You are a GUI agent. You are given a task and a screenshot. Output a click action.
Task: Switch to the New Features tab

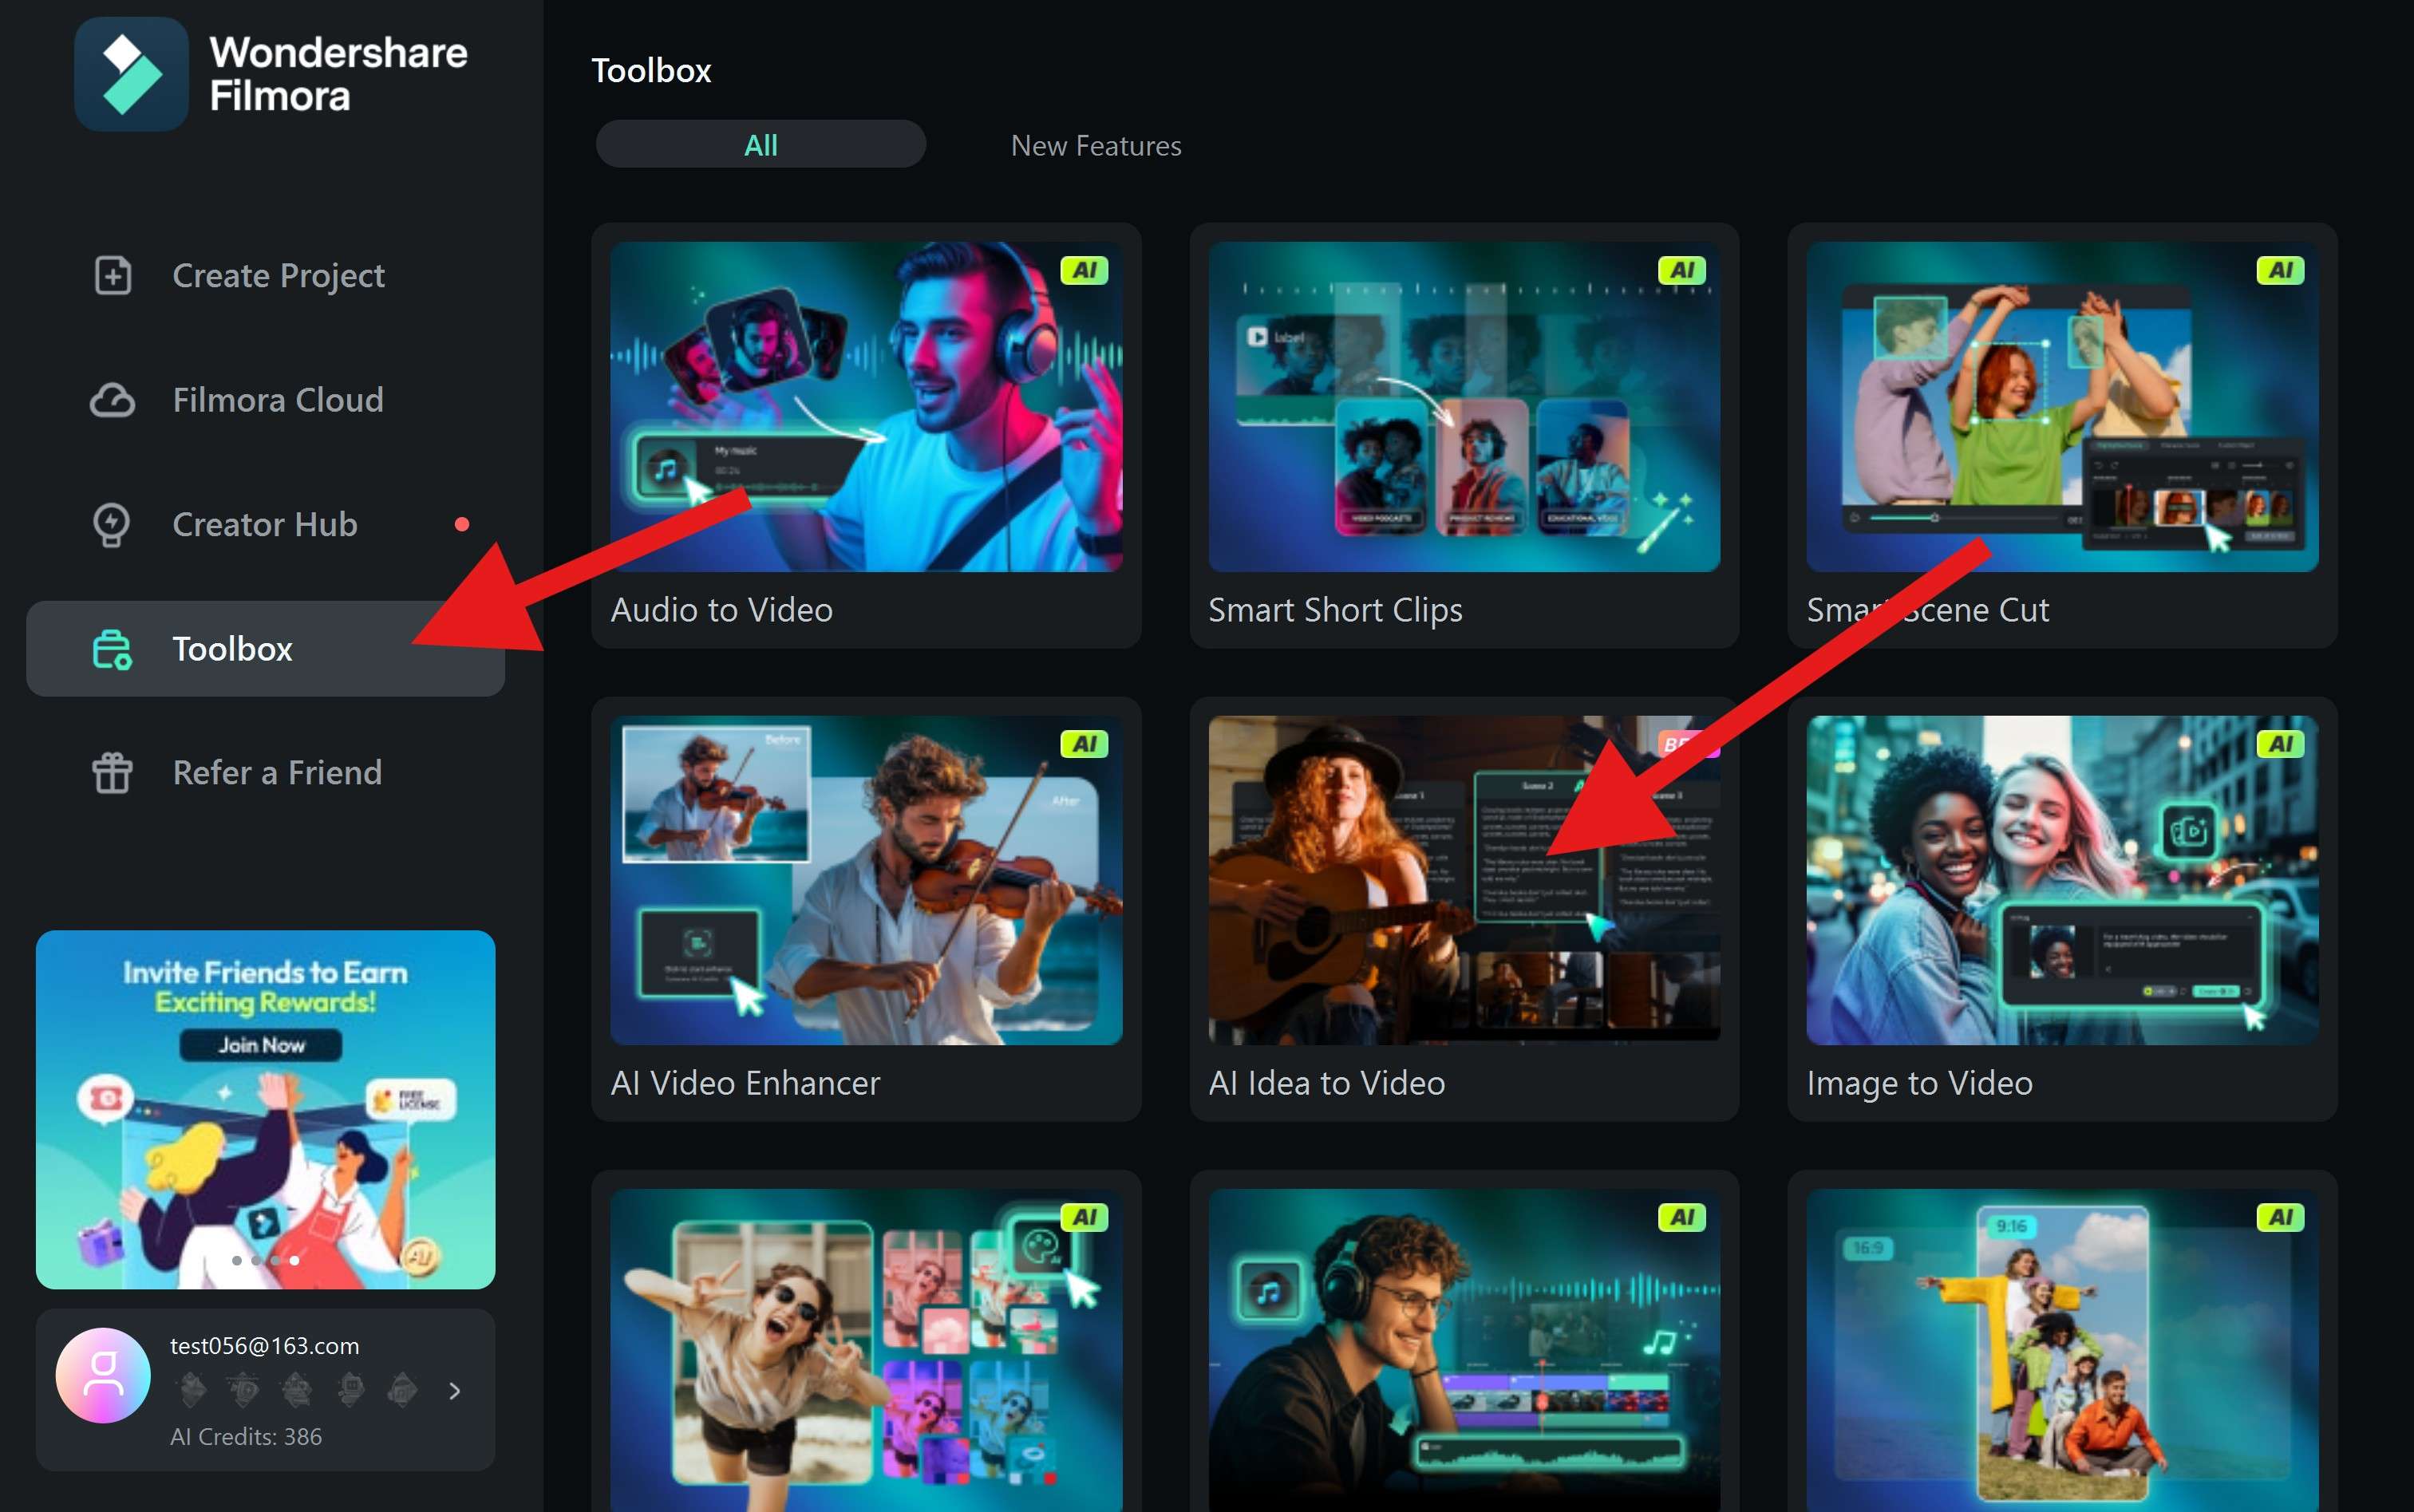coord(1096,146)
